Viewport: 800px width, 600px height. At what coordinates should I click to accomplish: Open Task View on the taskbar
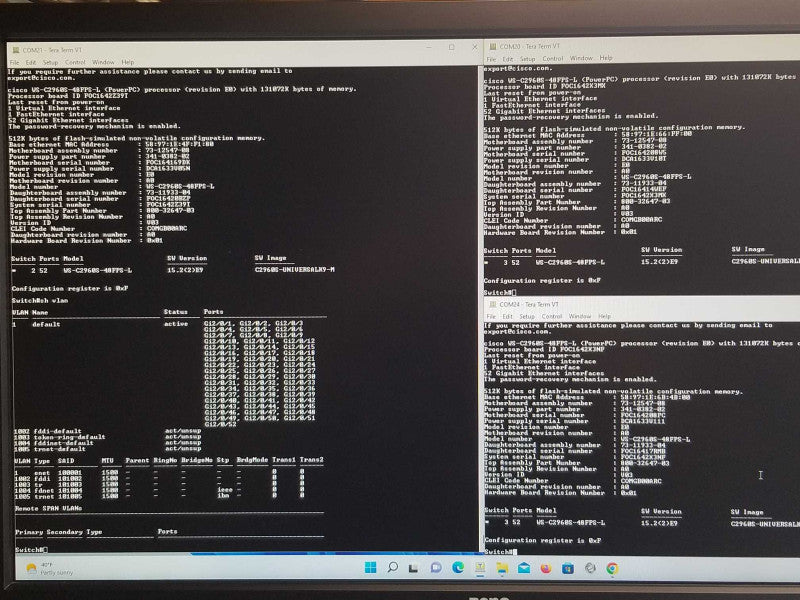414,567
